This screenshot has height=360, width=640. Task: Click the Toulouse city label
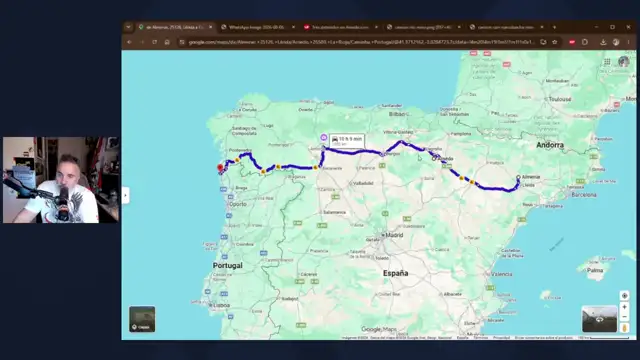(x=560, y=99)
